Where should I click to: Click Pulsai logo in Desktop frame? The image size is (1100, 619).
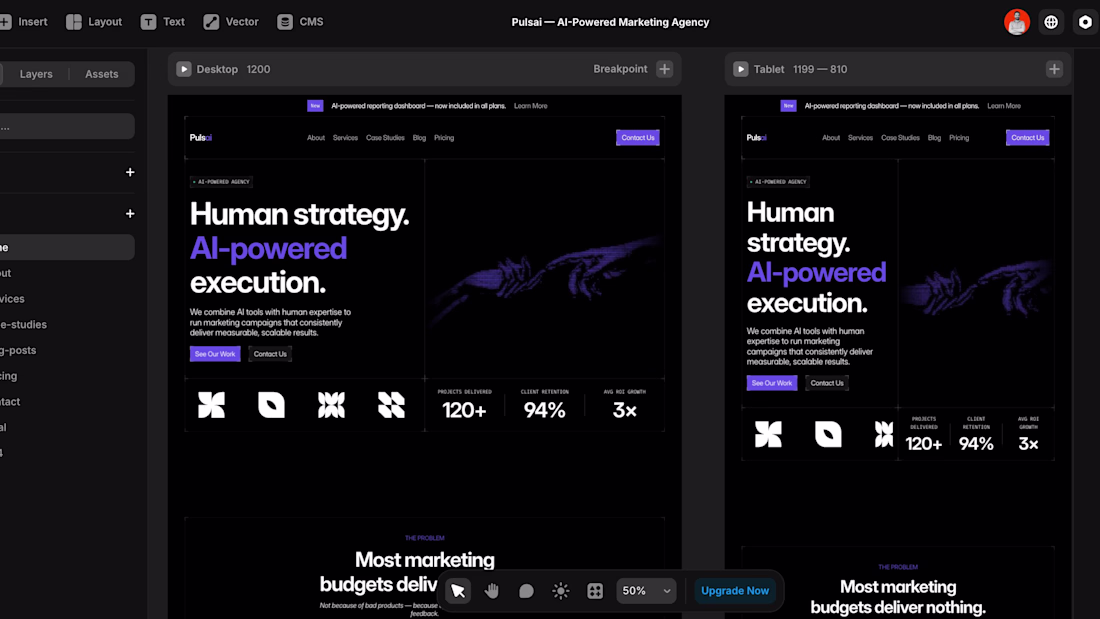click(201, 138)
